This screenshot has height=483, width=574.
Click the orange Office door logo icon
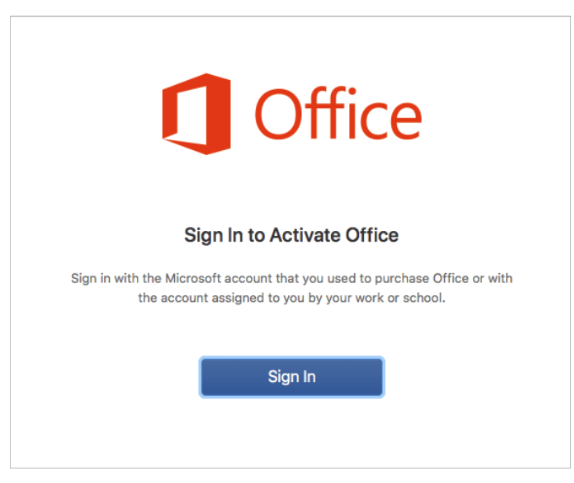(x=197, y=114)
